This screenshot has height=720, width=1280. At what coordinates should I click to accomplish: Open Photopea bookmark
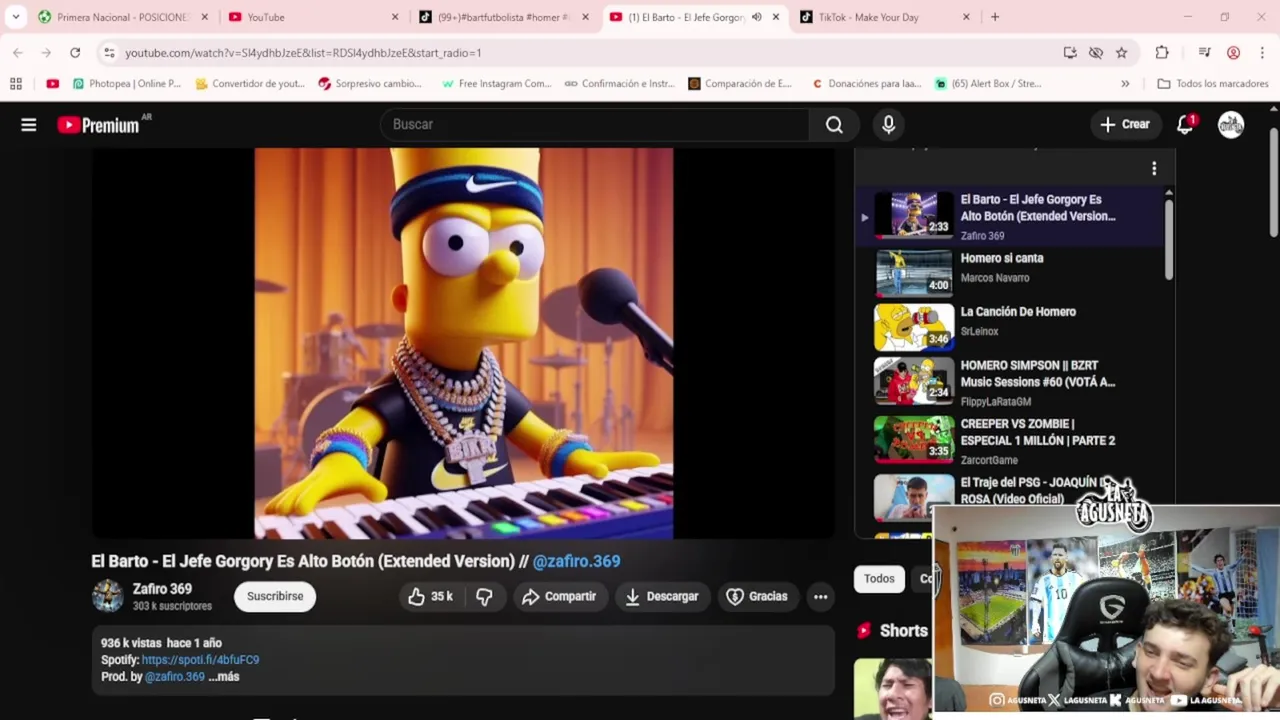click(126, 84)
